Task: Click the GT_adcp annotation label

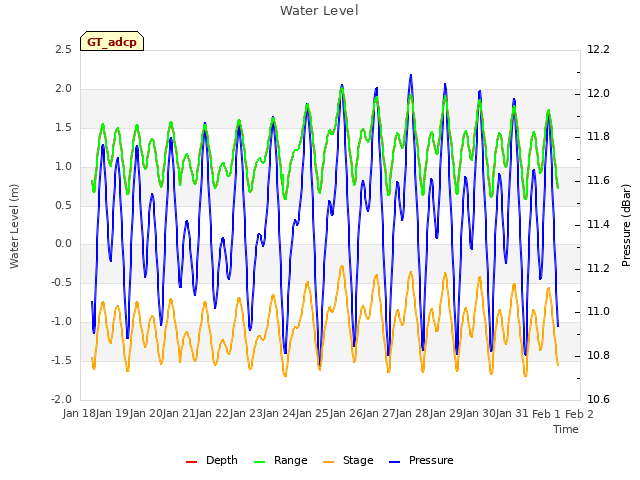Action: click(x=112, y=42)
